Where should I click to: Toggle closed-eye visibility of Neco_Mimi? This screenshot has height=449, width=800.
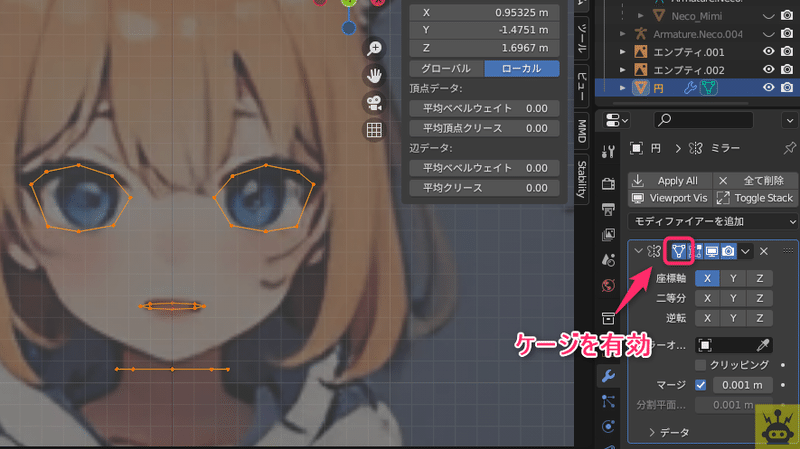768,16
